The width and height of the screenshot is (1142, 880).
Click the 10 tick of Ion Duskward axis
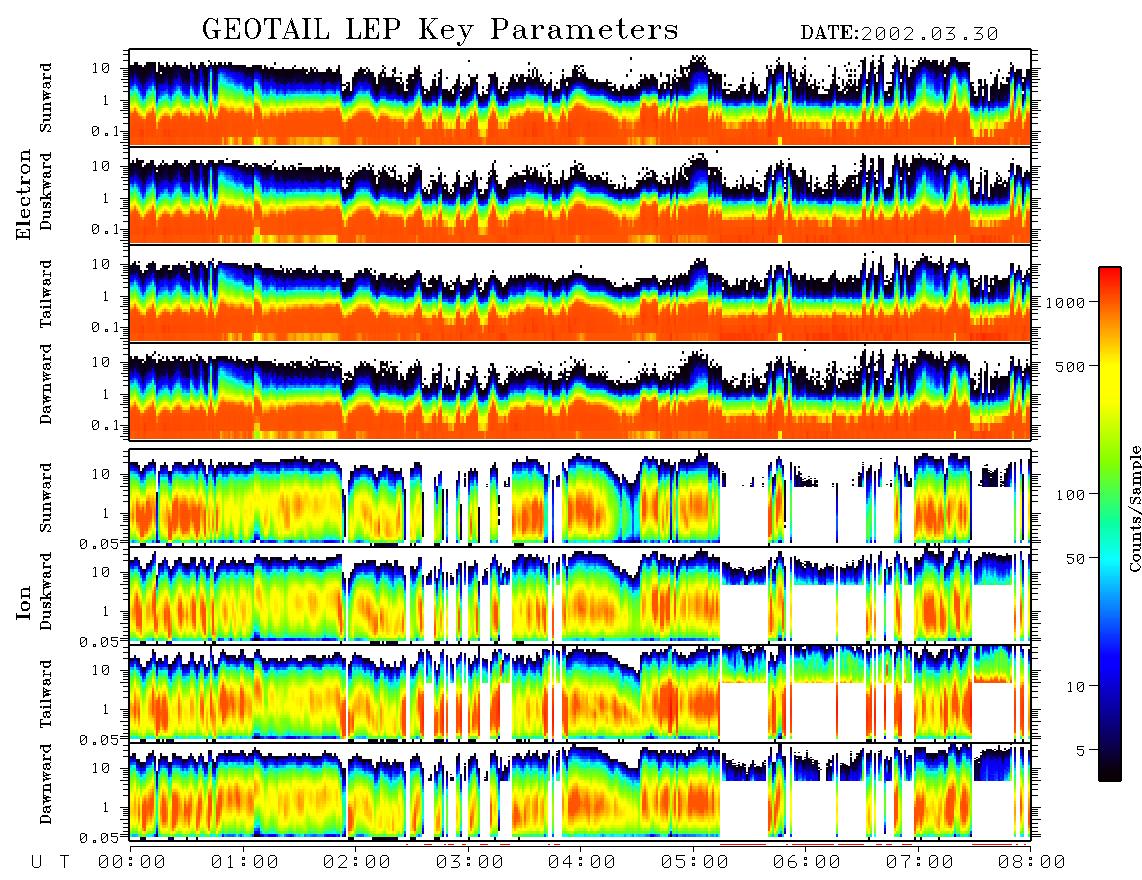101,573
